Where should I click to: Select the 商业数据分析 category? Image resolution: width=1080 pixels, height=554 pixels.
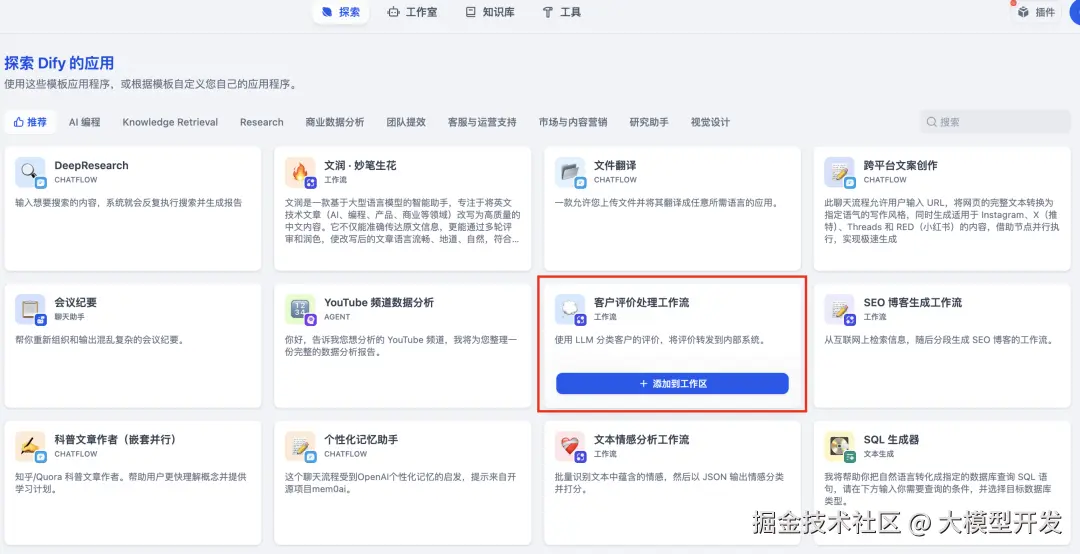coord(335,122)
